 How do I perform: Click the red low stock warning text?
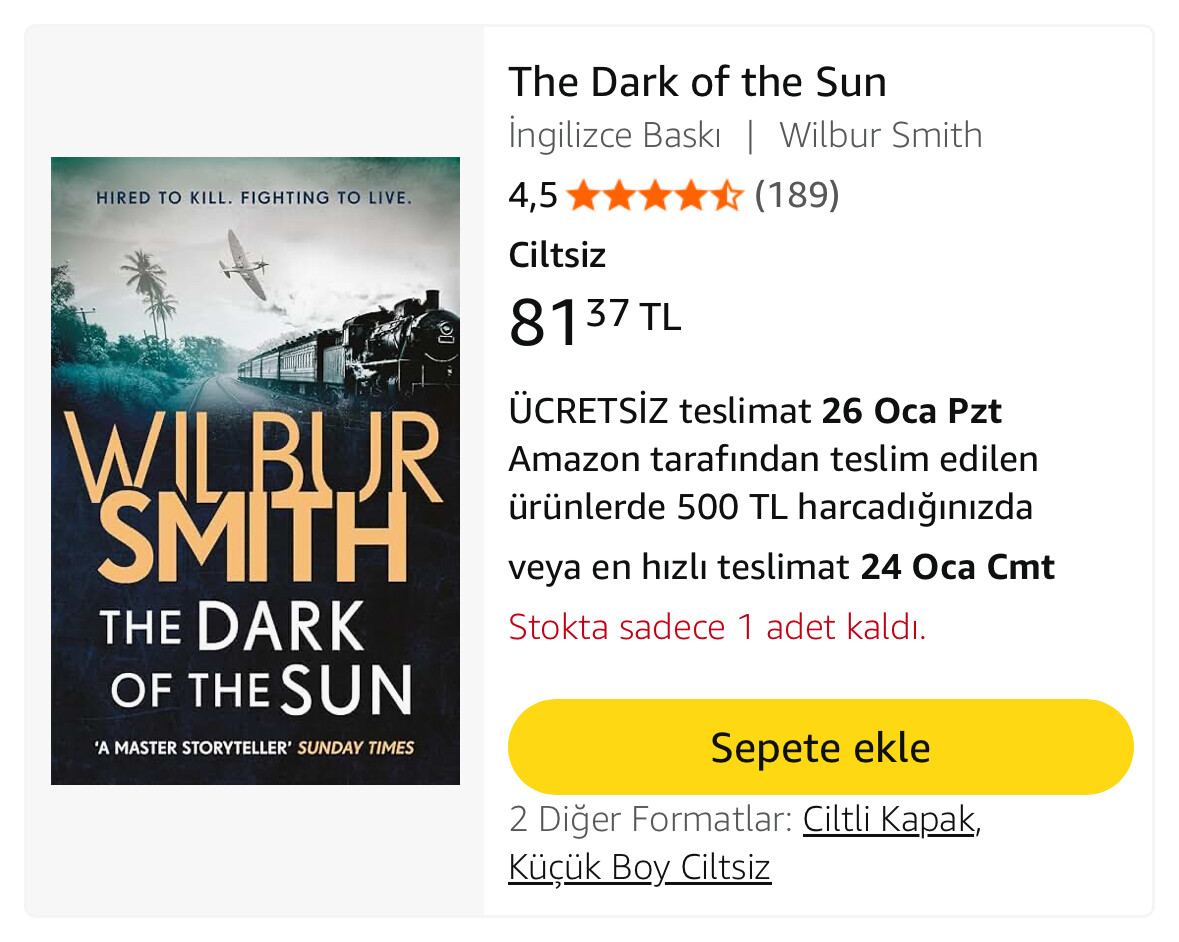pyautogui.click(x=717, y=626)
